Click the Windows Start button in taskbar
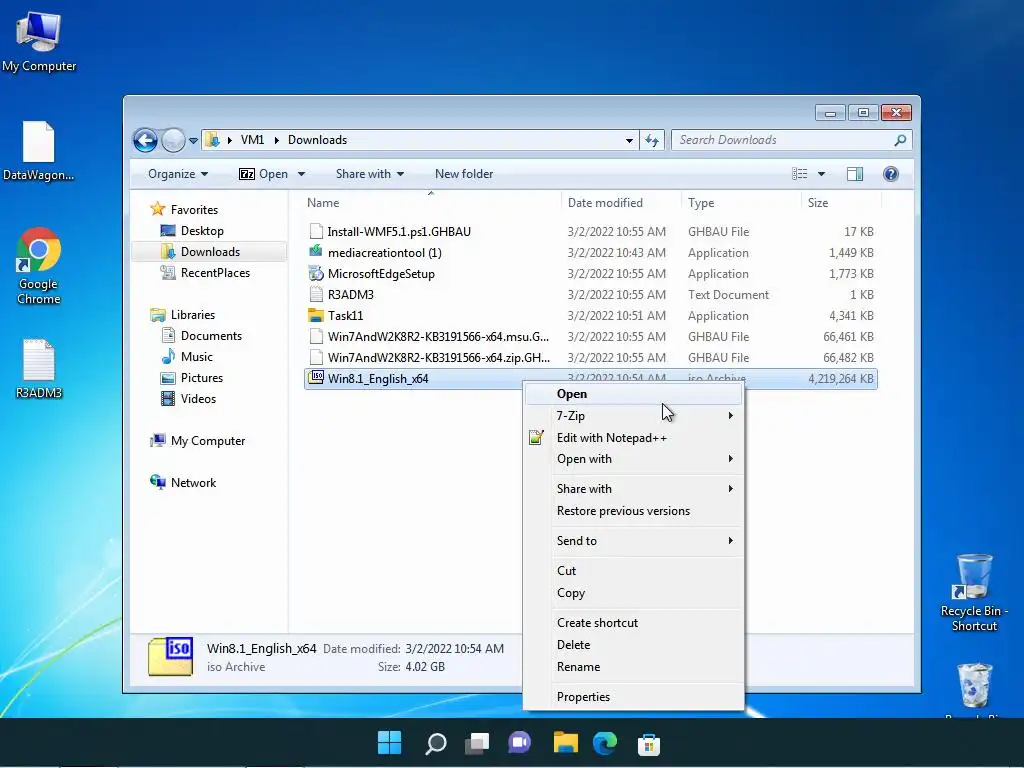This screenshot has height=768, width=1024. (389, 743)
